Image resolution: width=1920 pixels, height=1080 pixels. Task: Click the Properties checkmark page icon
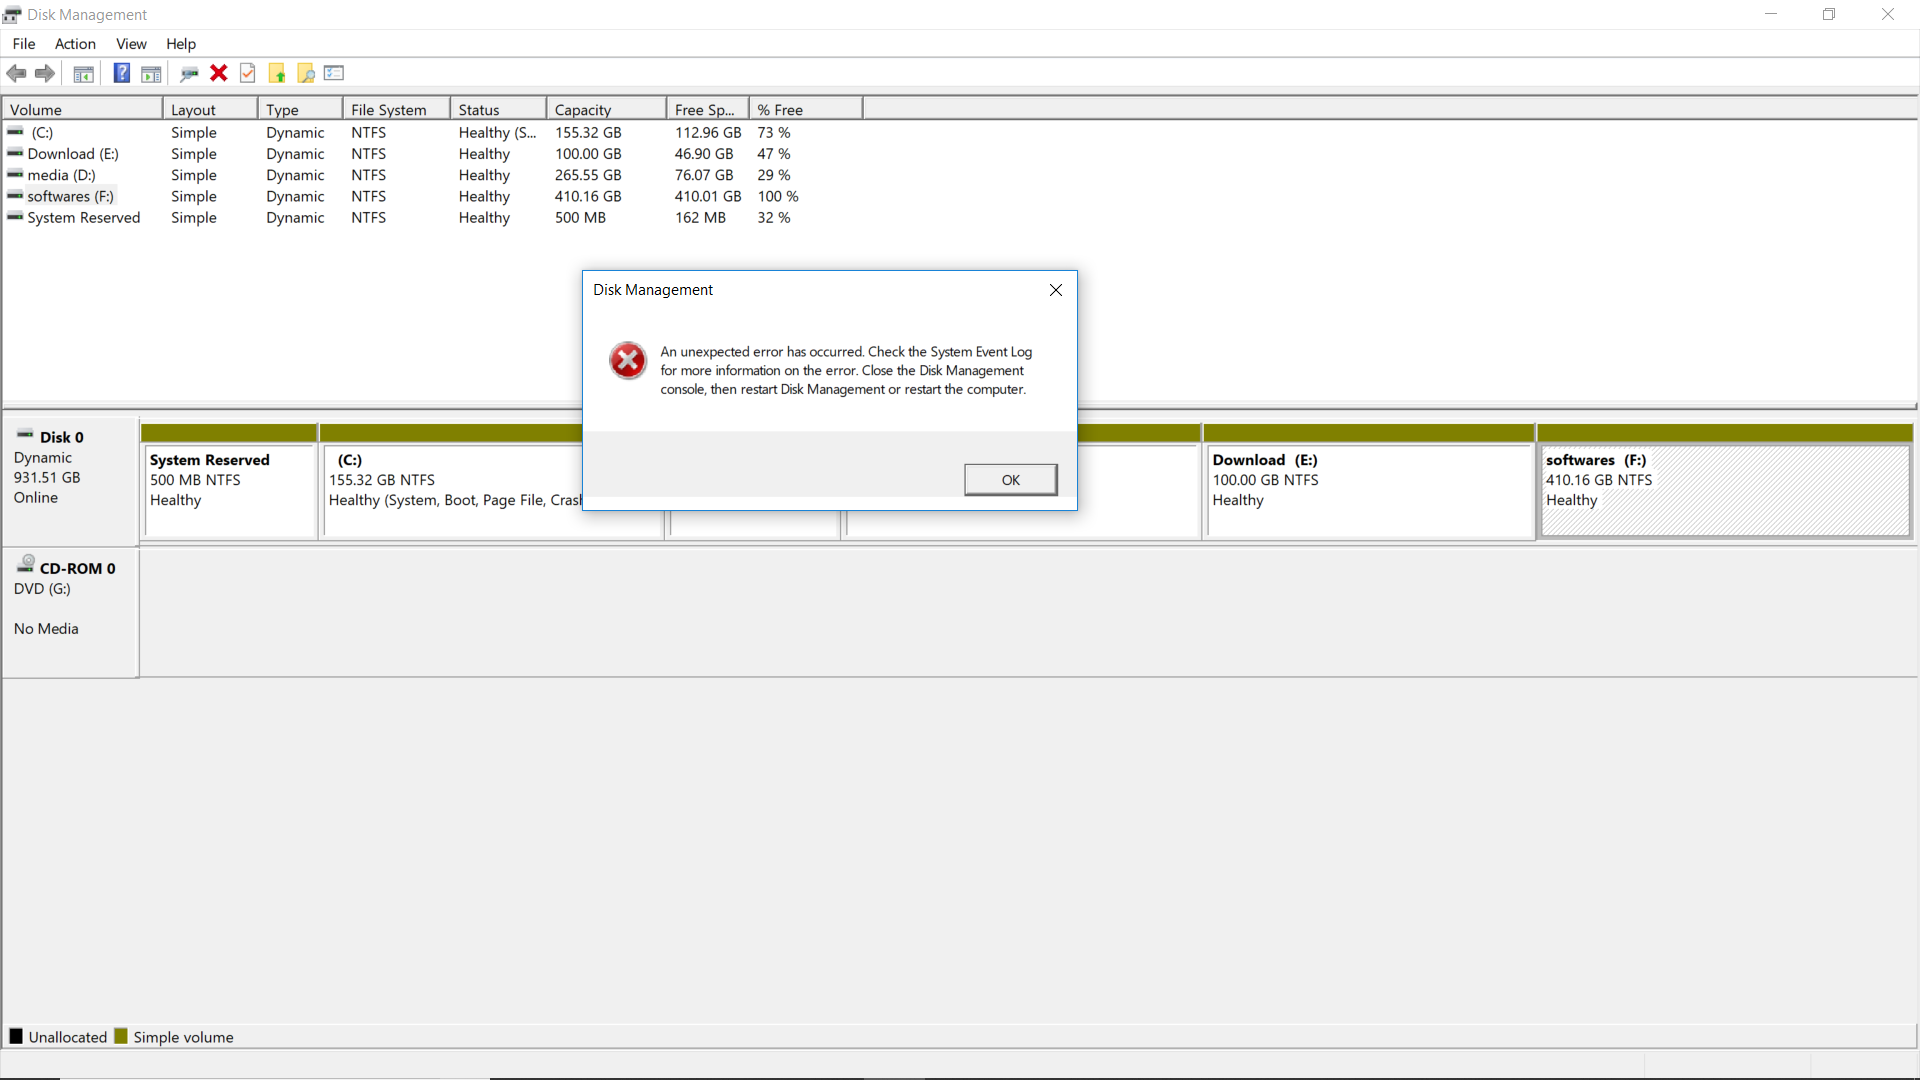click(x=248, y=73)
